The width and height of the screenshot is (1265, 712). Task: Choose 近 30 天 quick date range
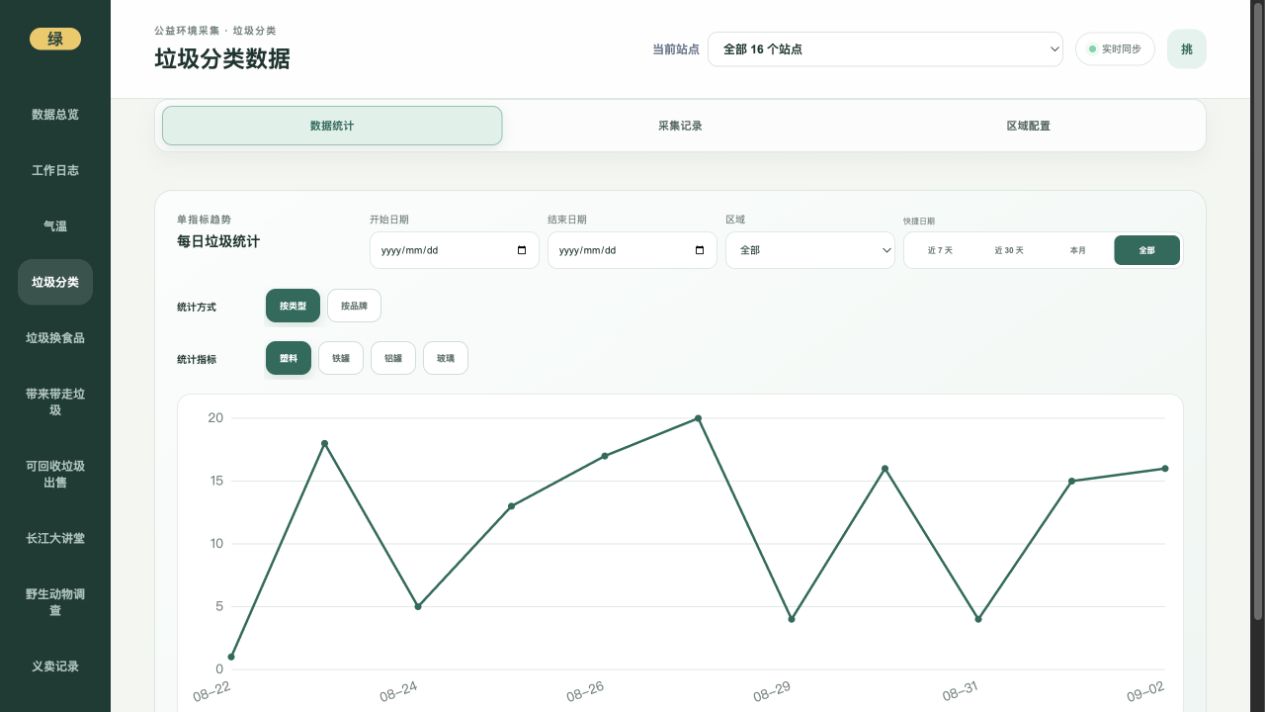[x=1009, y=250]
